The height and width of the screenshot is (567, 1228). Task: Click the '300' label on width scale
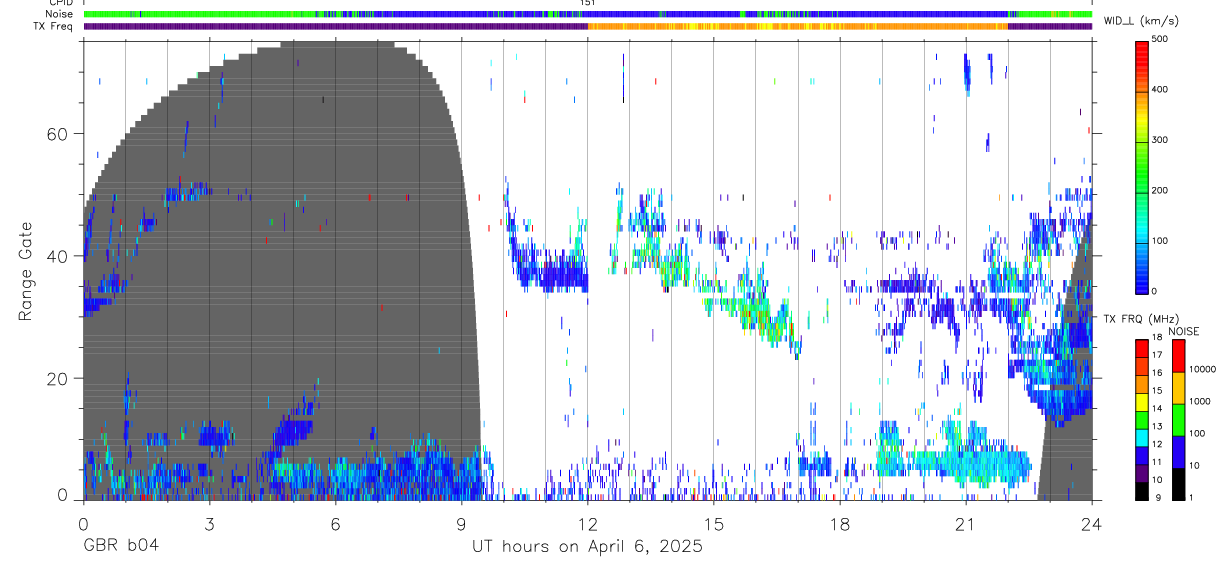[x=1161, y=140]
